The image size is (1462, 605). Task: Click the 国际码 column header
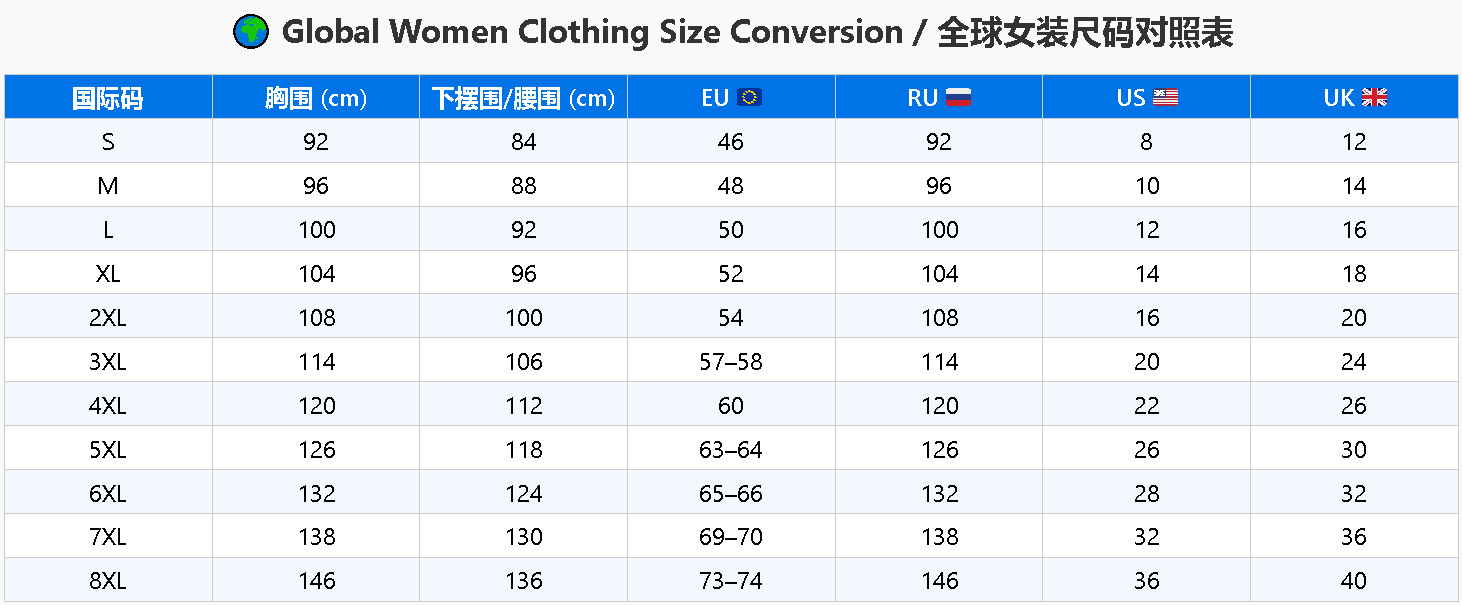108,98
